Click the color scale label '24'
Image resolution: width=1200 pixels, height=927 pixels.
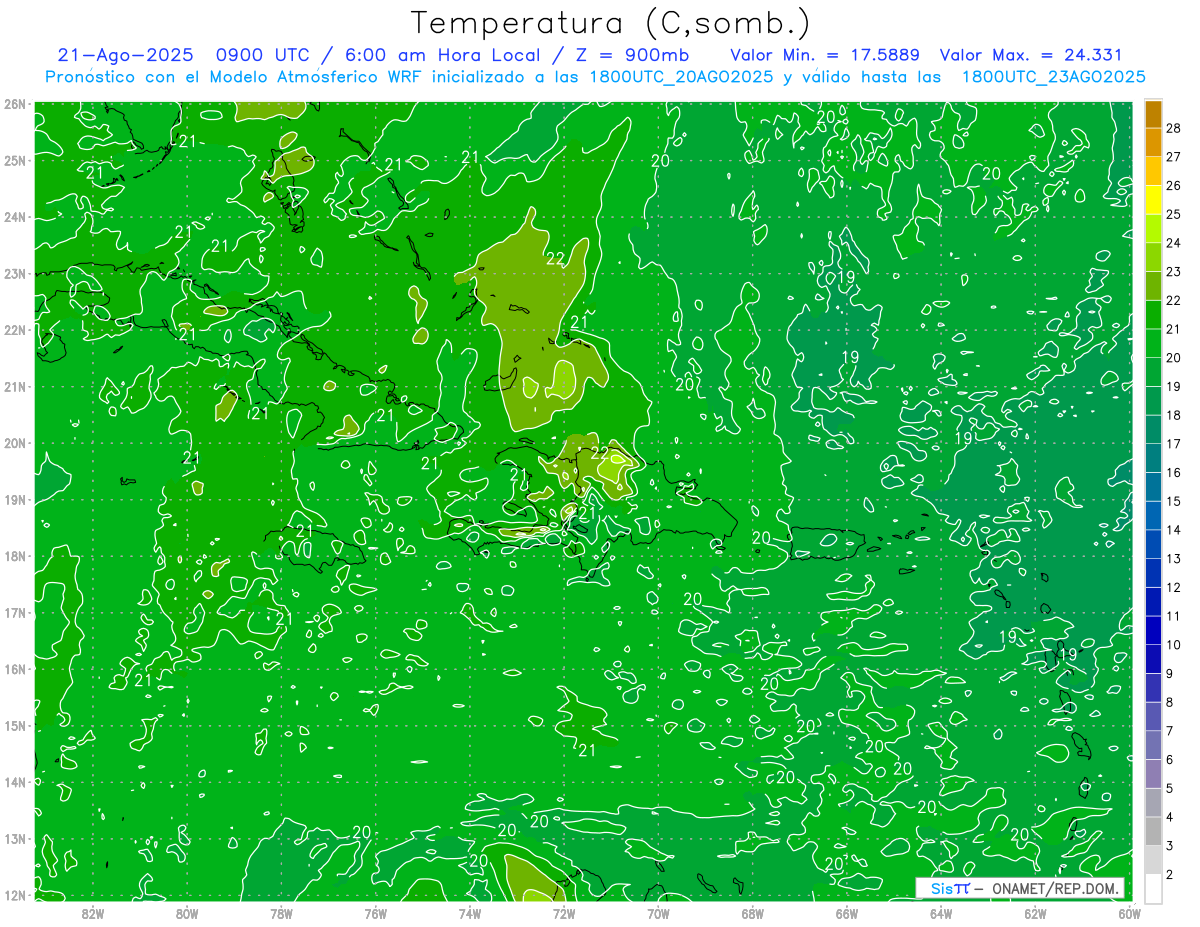pos(1174,242)
